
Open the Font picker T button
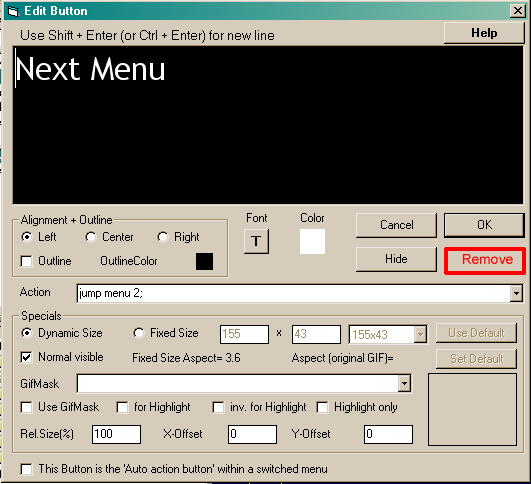coord(256,241)
